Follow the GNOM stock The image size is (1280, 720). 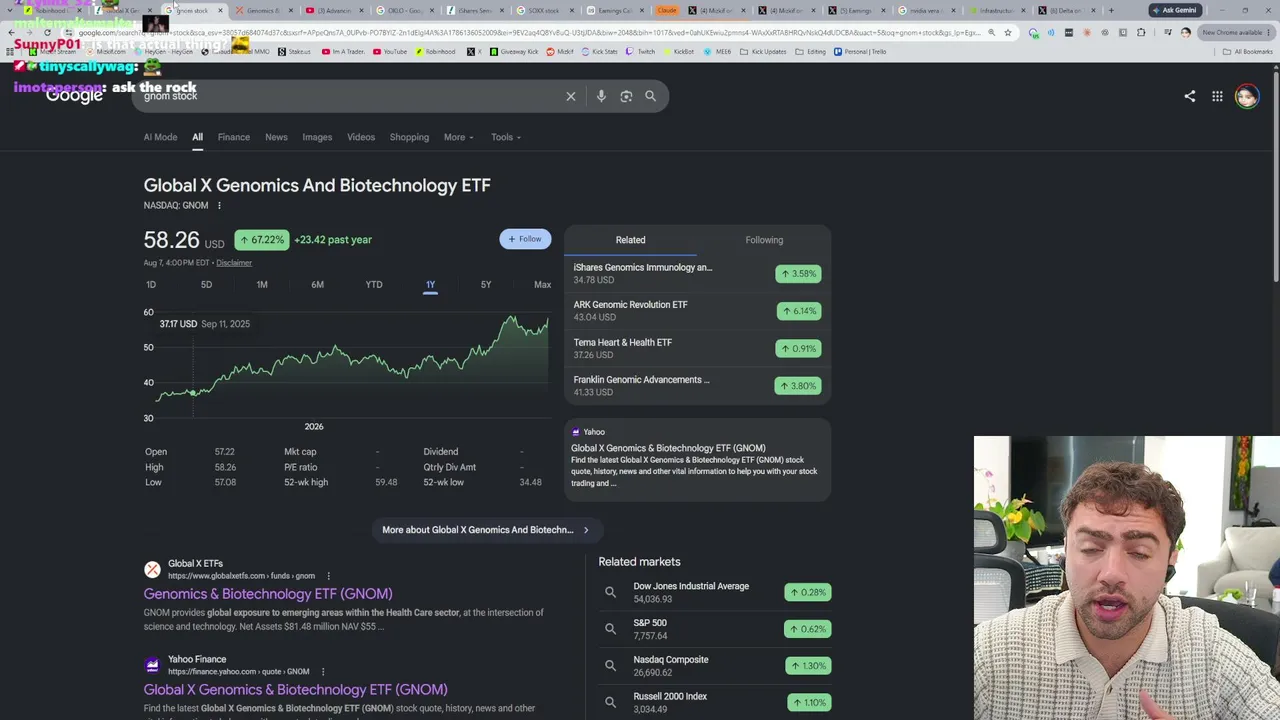tap(525, 239)
